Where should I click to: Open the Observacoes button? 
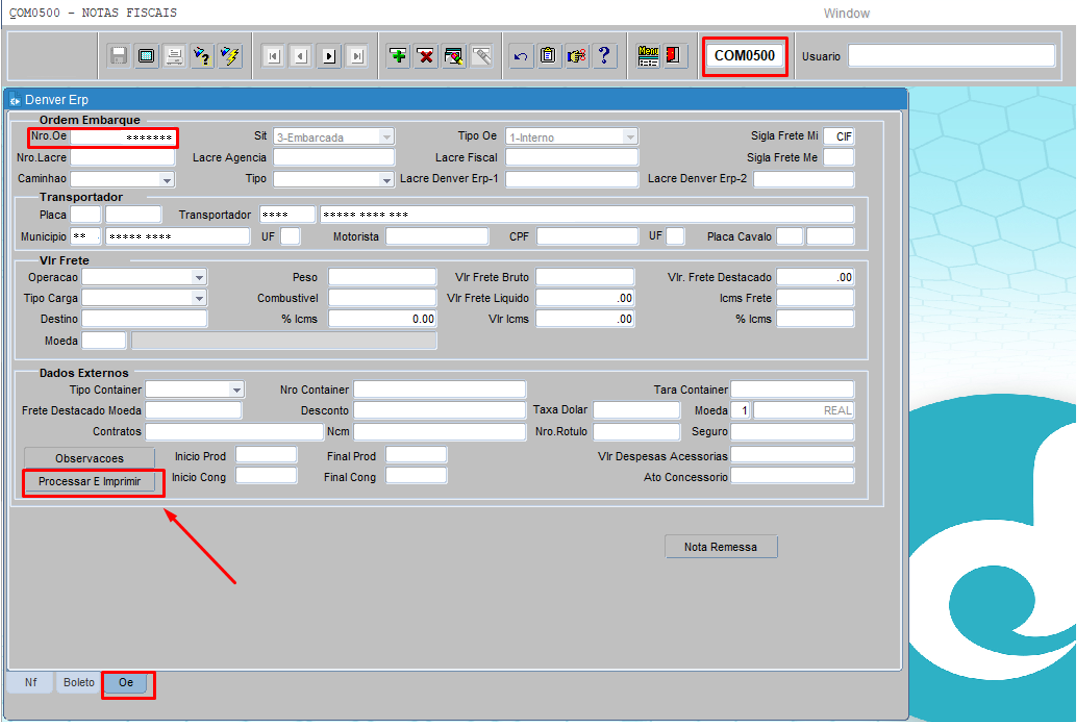(x=90, y=458)
